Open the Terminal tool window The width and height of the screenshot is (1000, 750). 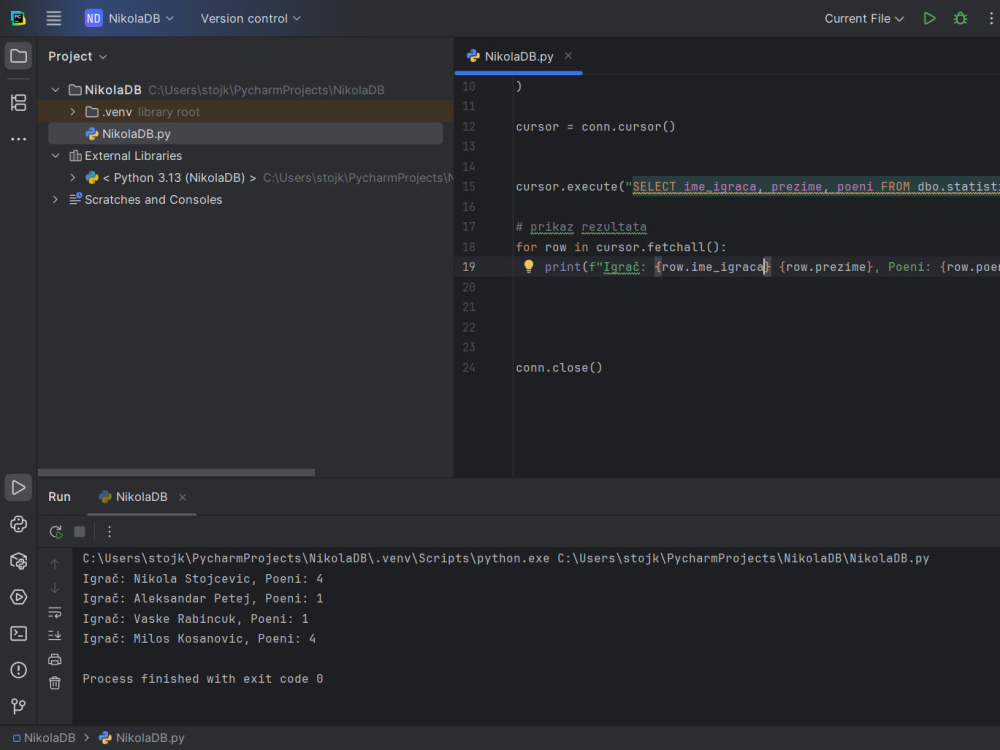(18, 633)
